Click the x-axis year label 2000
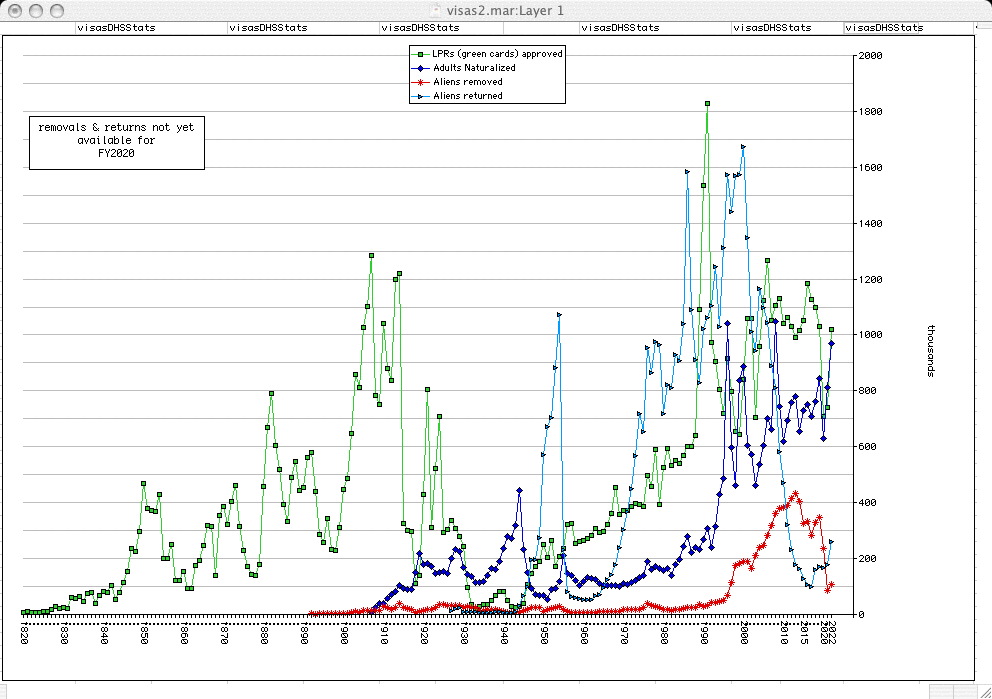 [744, 633]
